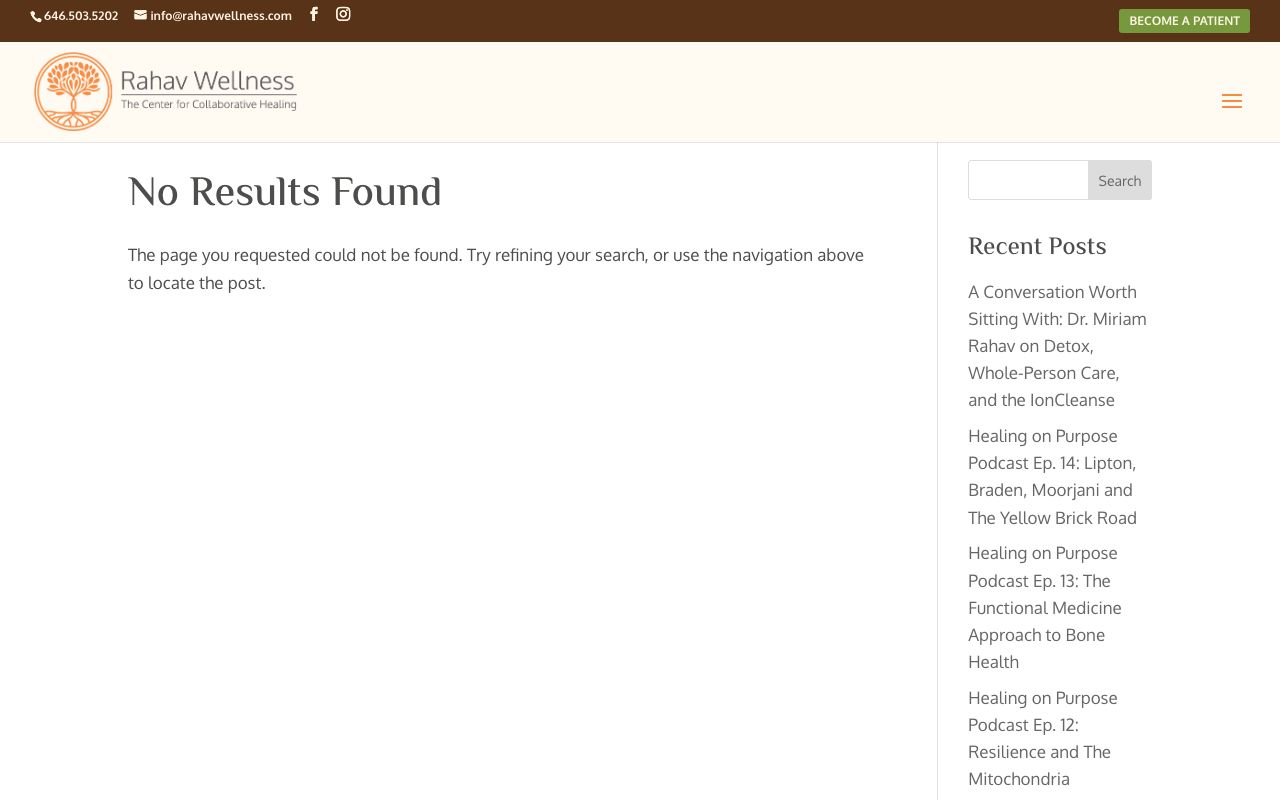Expand the hamburger navigation menu
The height and width of the screenshot is (800, 1280).
(1231, 101)
